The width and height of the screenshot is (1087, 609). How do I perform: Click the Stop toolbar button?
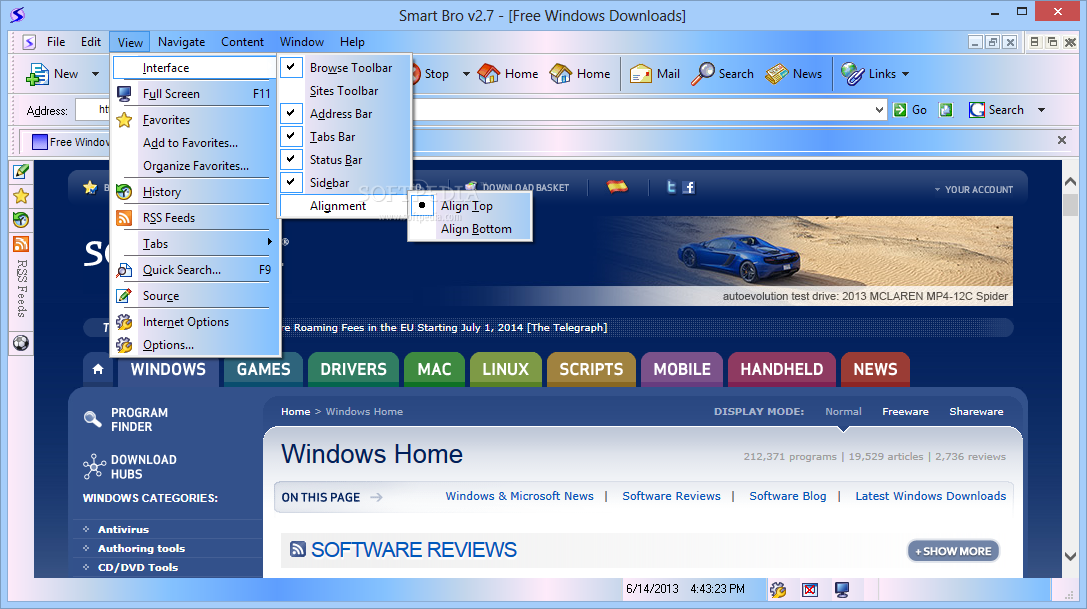point(436,74)
